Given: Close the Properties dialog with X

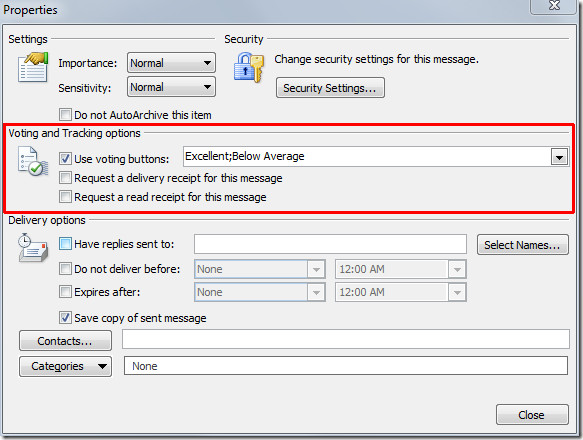Looking at the screenshot, I should pos(554,6).
